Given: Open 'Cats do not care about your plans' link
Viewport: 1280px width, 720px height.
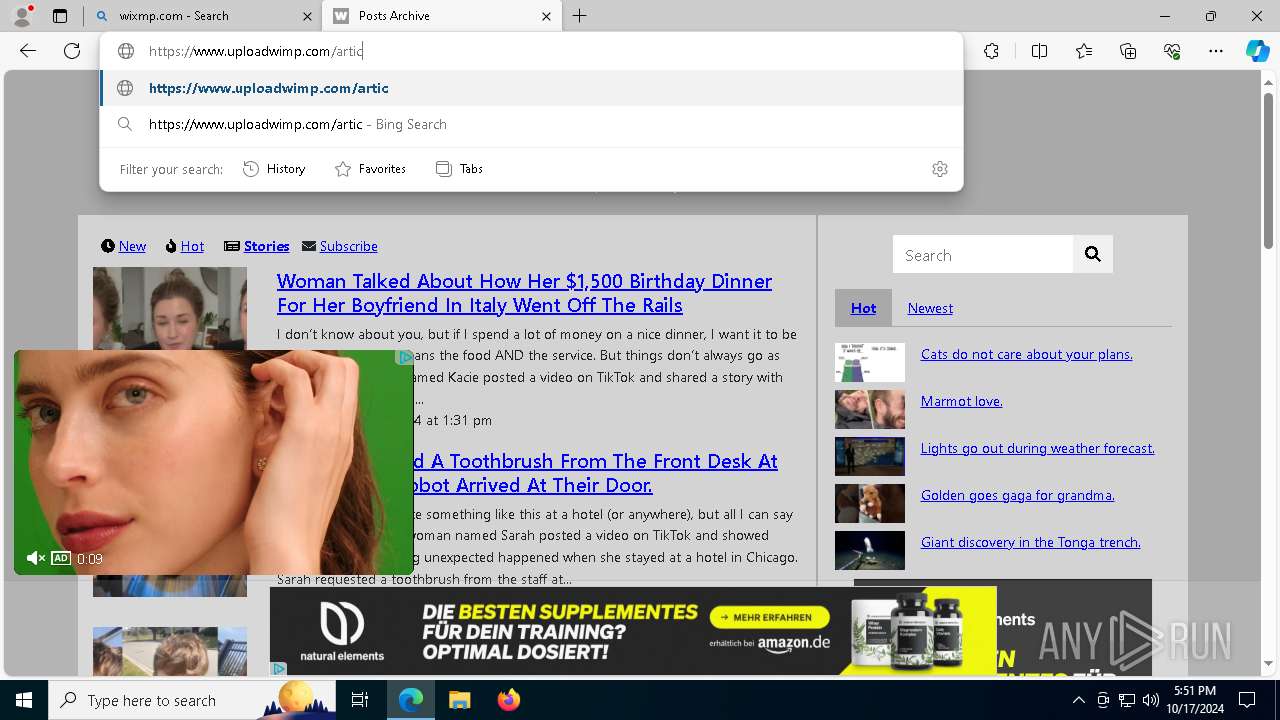Looking at the screenshot, I should click(x=1026, y=354).
